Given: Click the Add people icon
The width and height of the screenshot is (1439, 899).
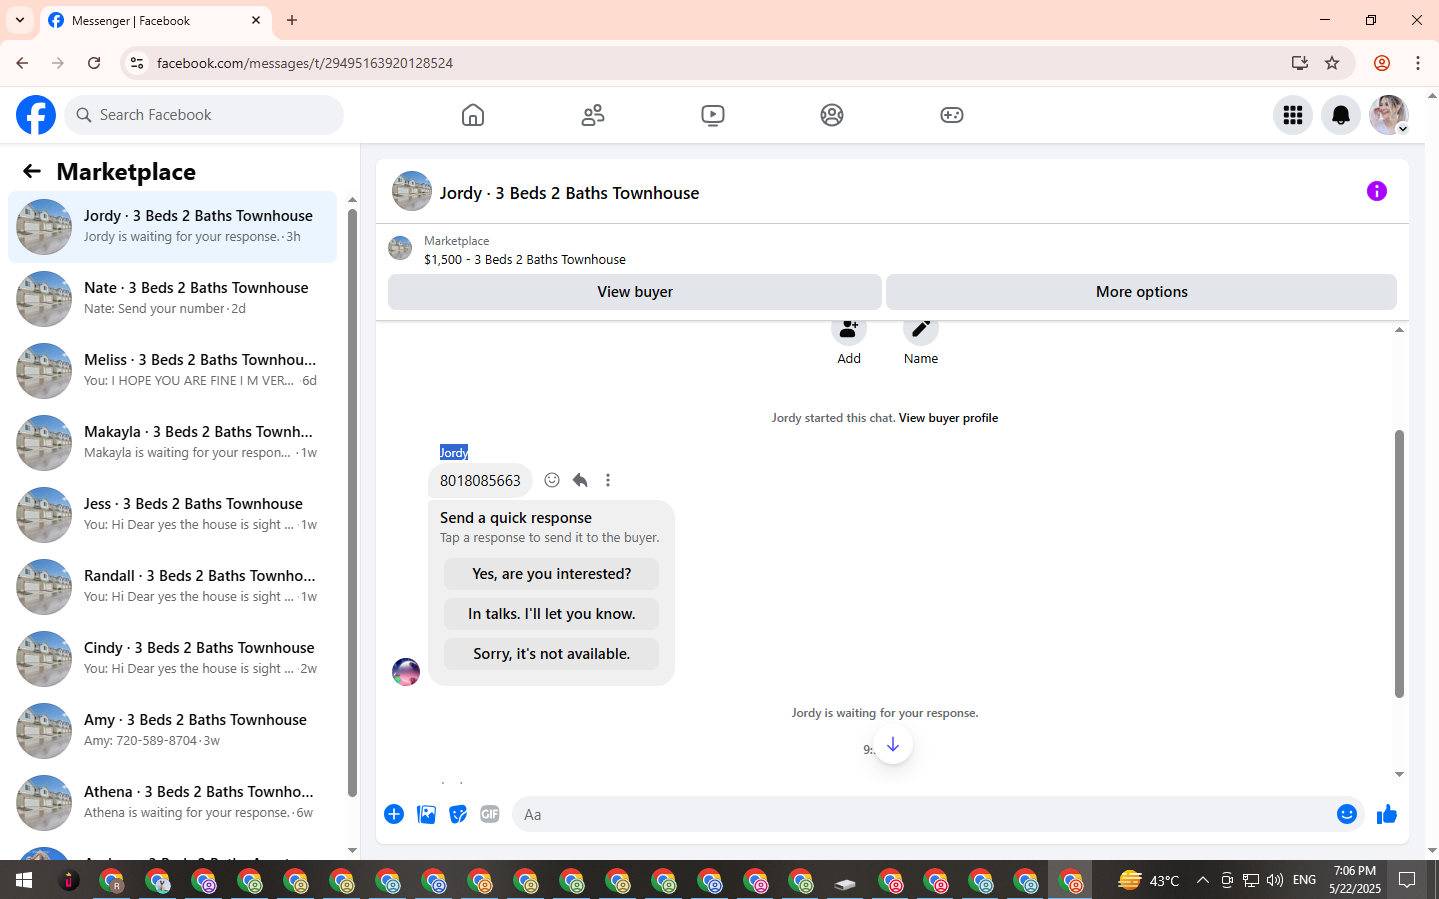Looking at the screenshot, I should (x=849, y=329).
